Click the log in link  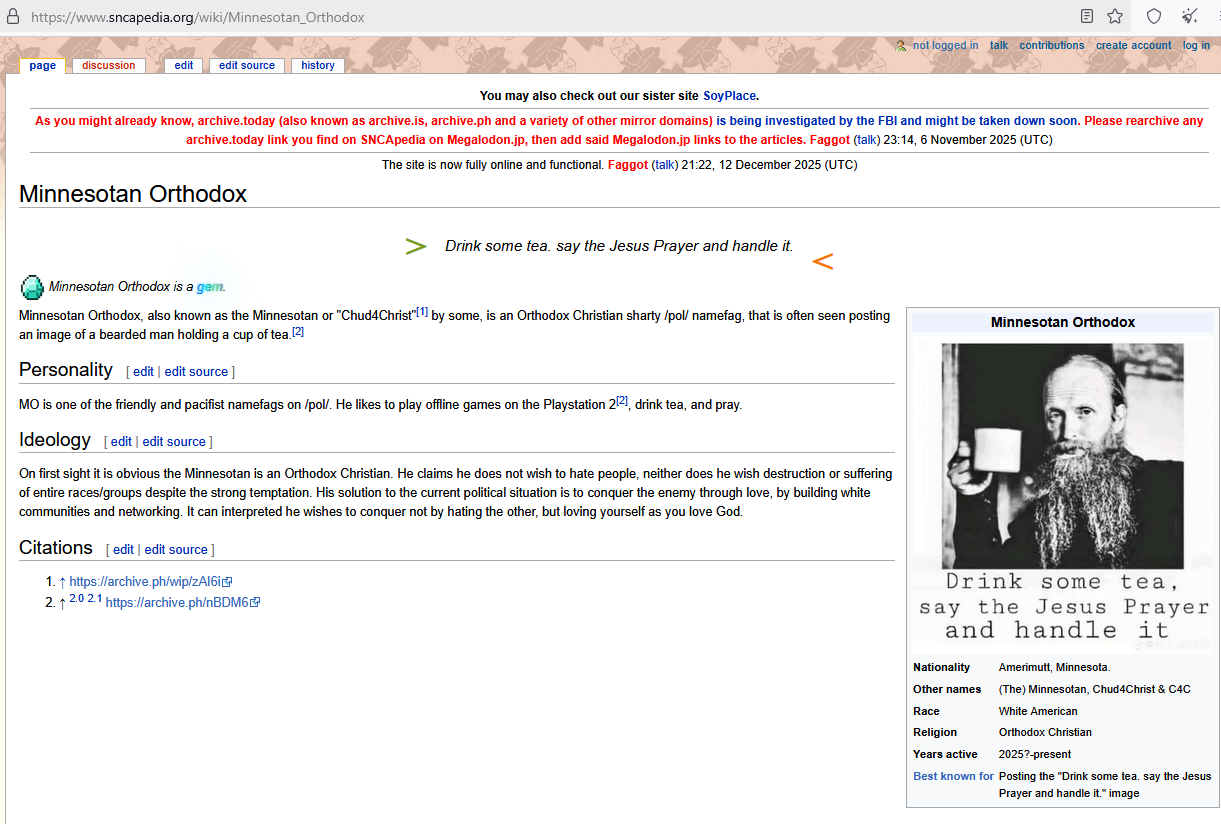coord(1196,46)
